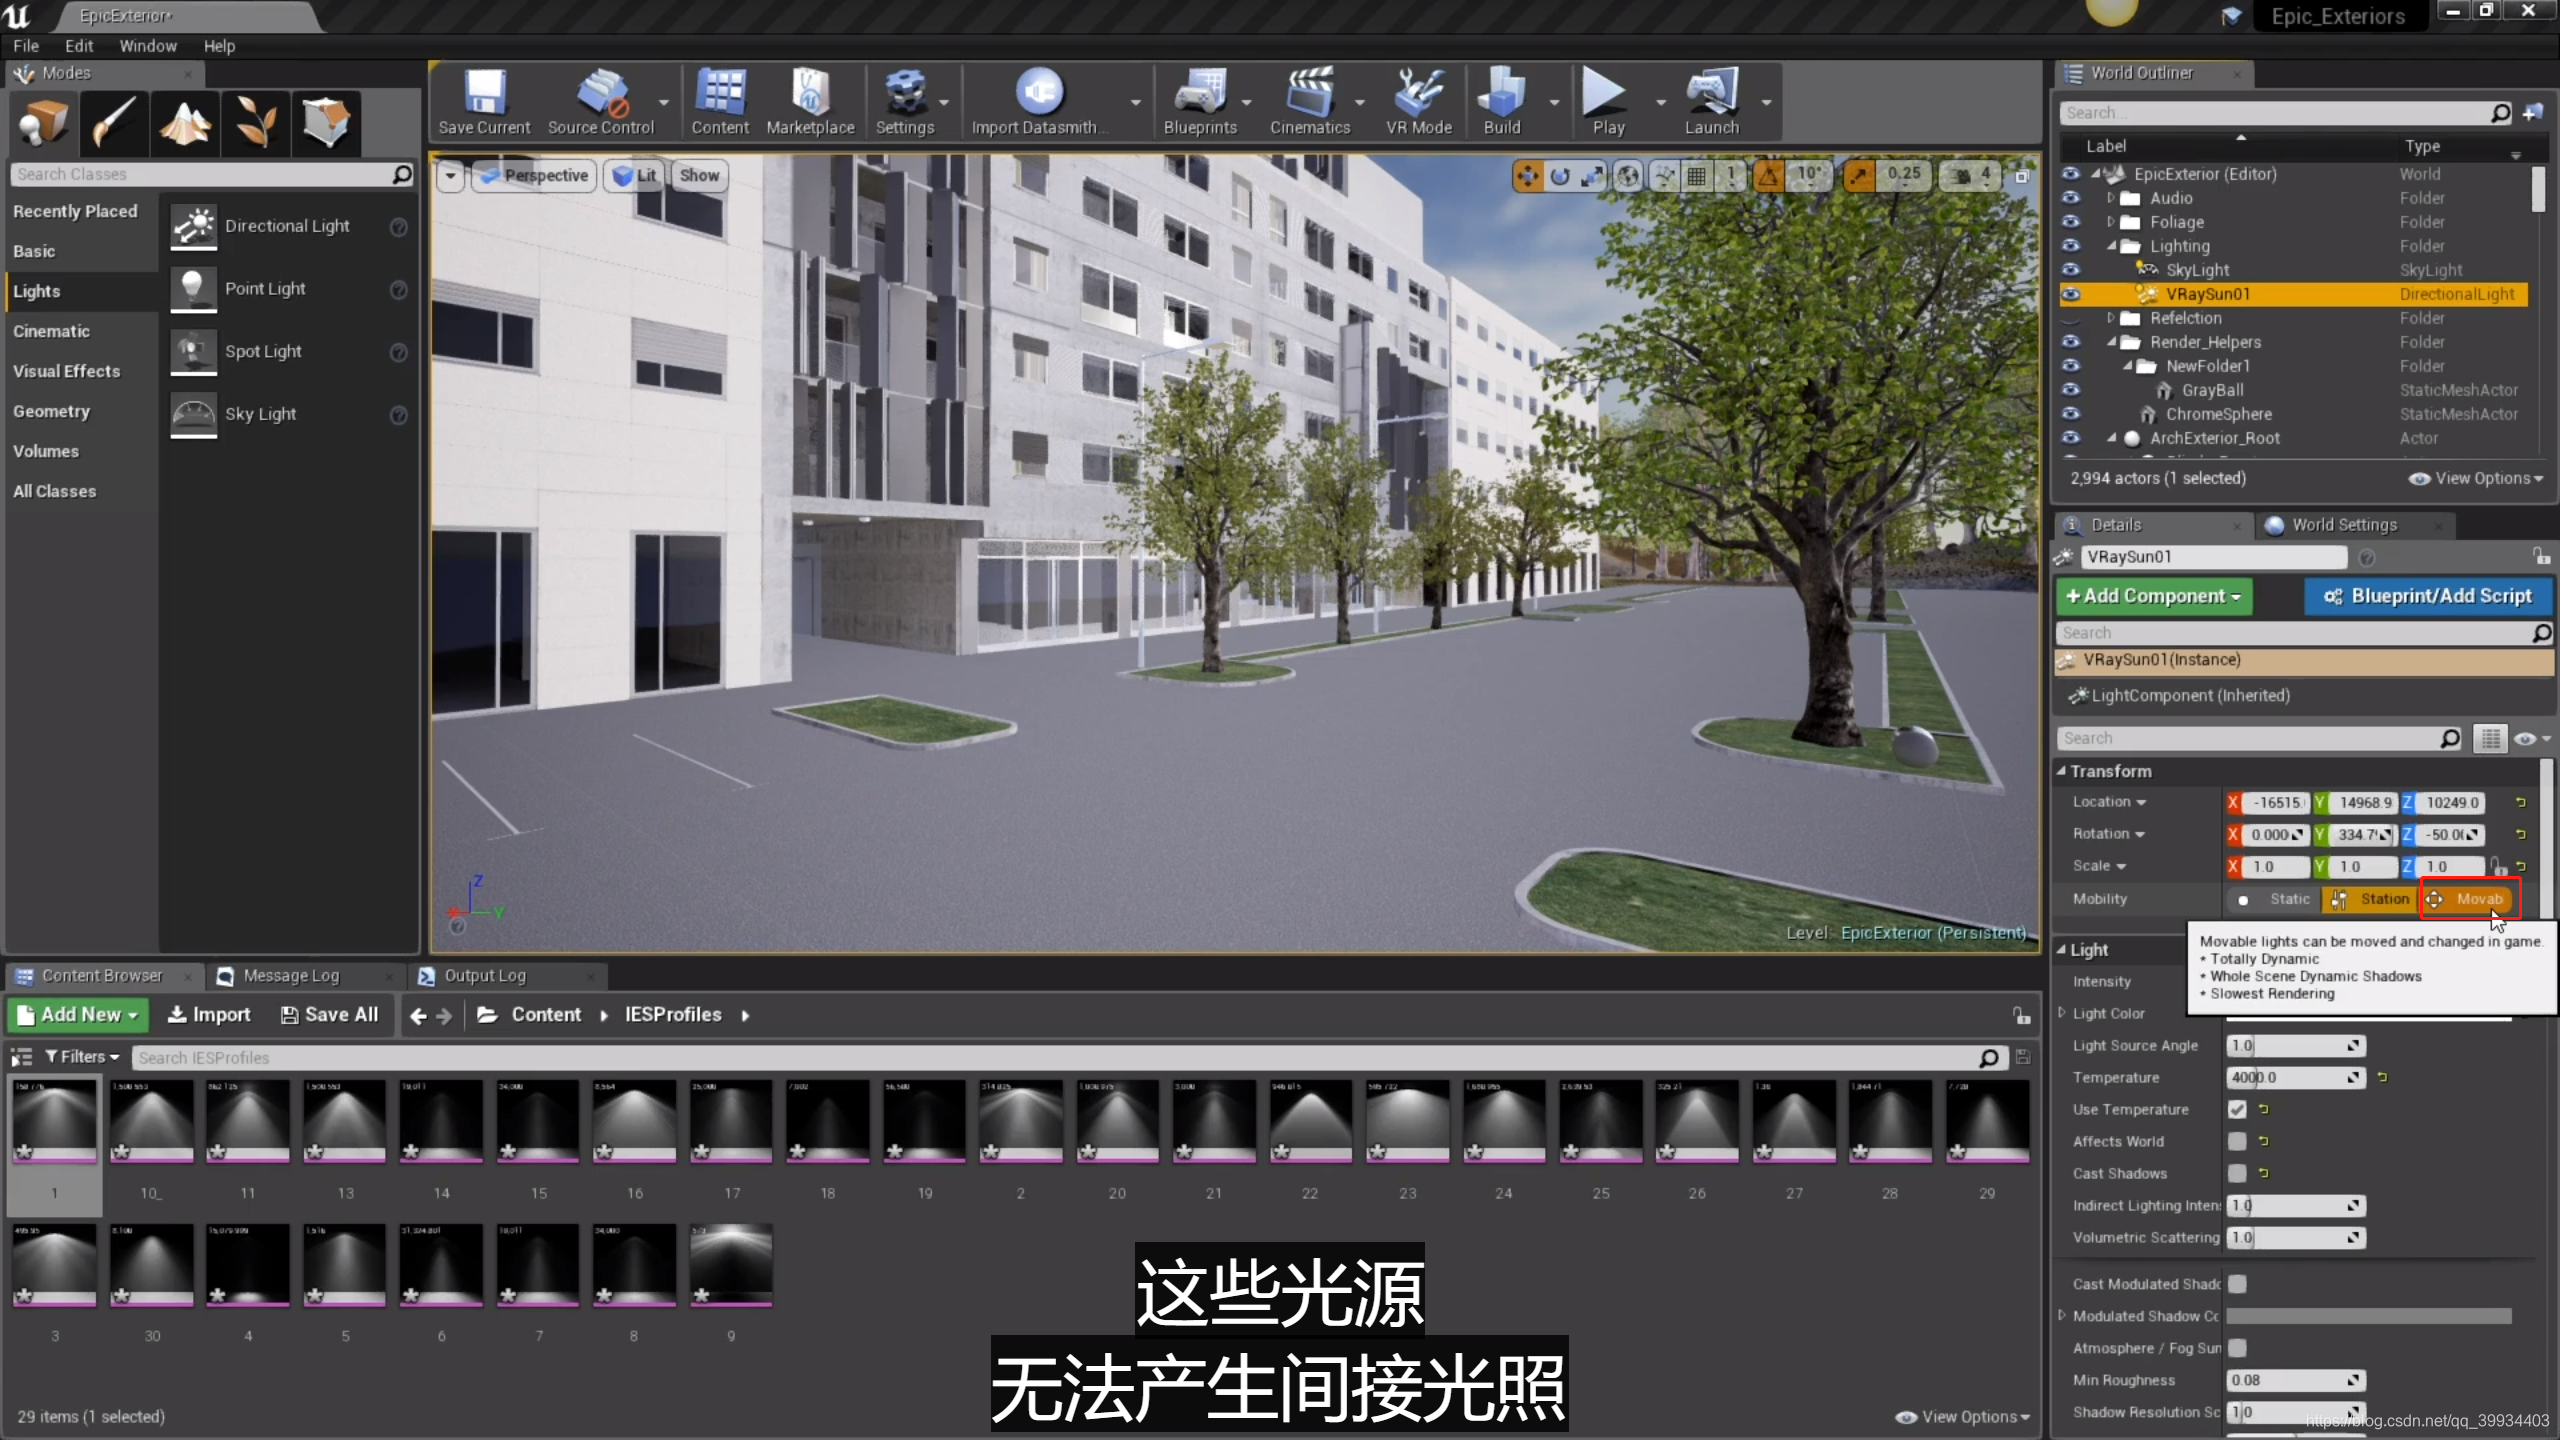
Task: Open the Content toolbar button
Action: [720, 102]
